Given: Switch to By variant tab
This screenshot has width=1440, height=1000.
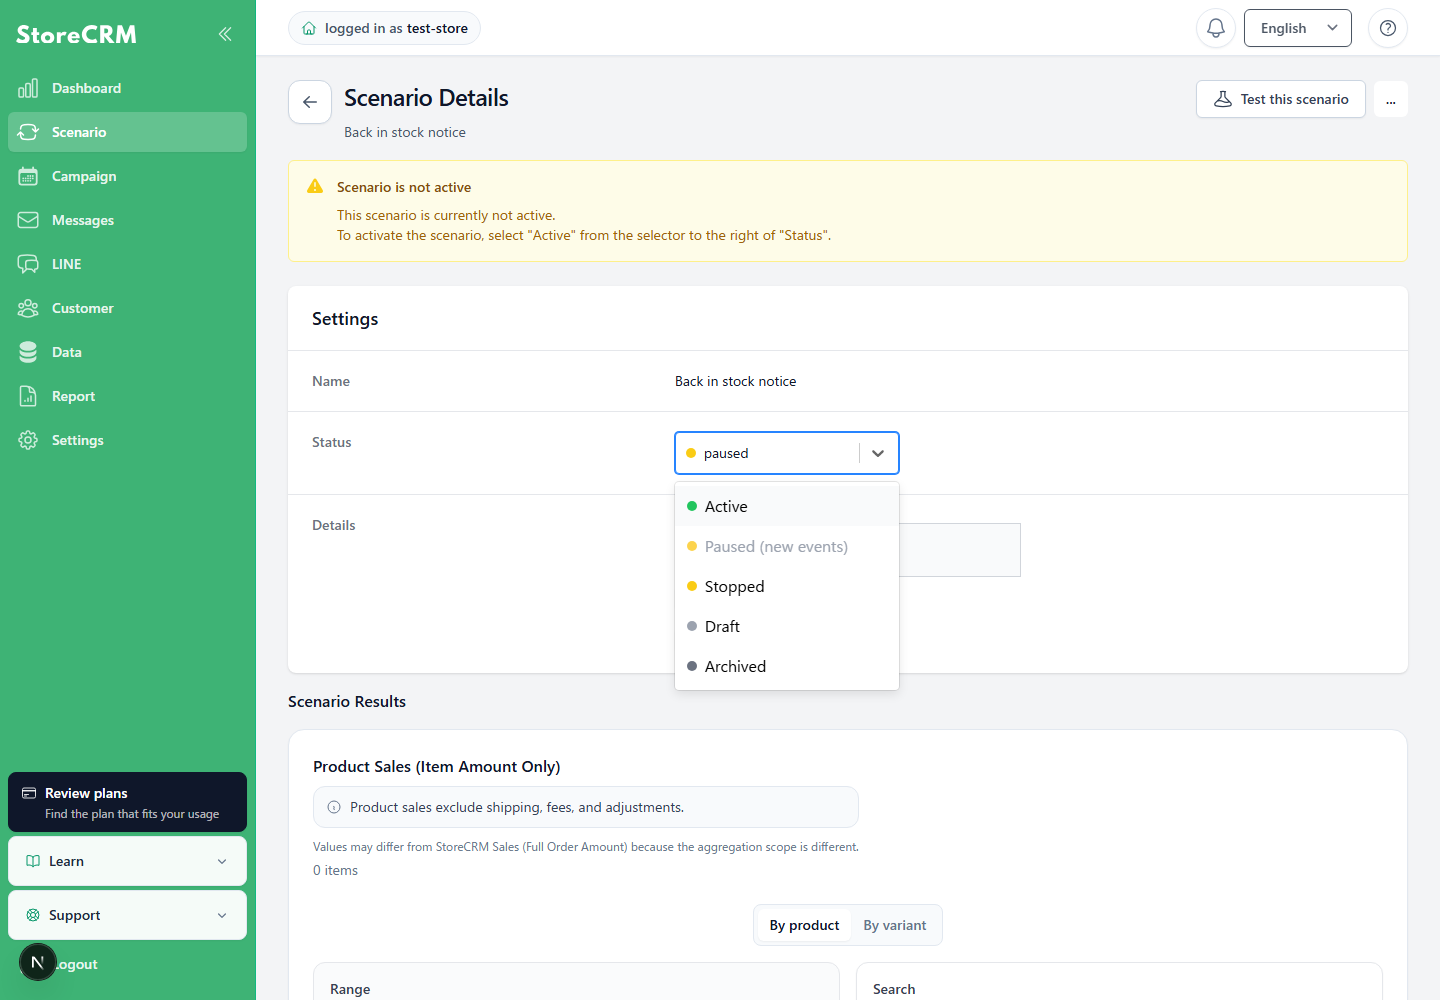Looking at the screenshot, I should coord(895,925).
